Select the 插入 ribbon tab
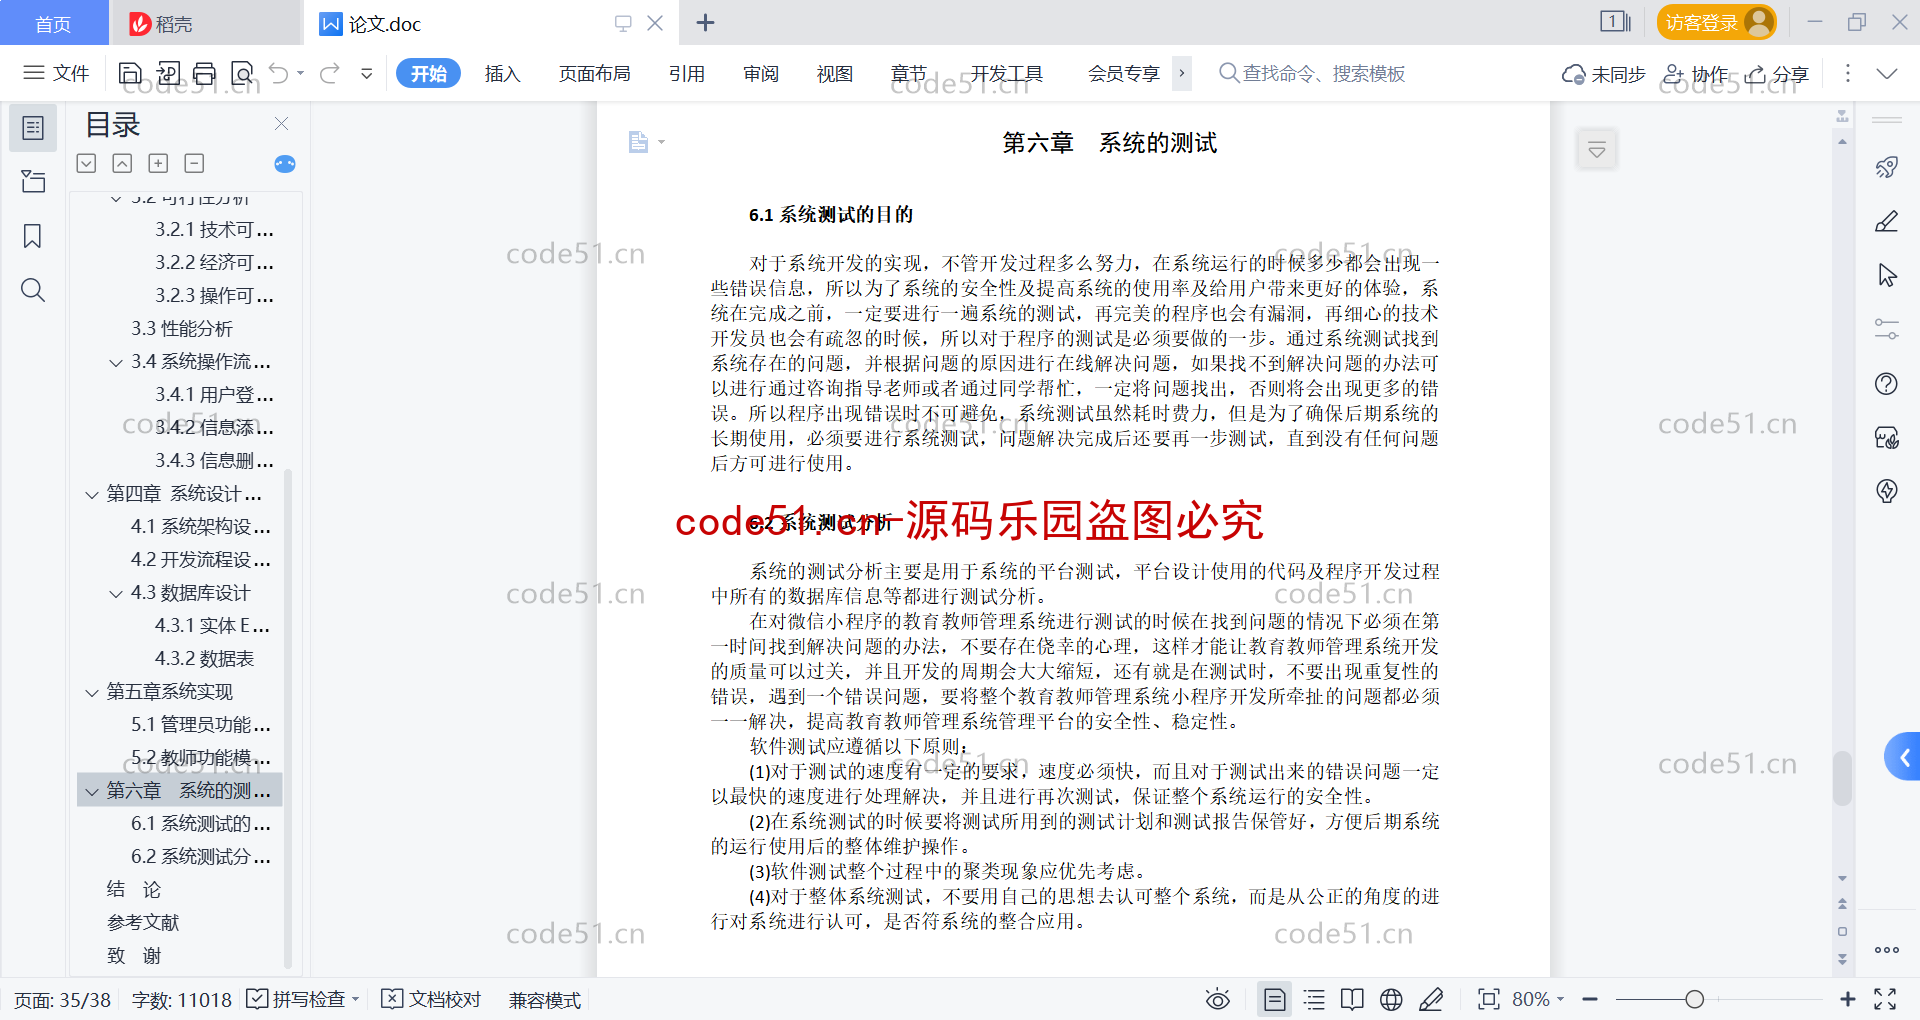This screenshot has height=1020, width=1920. (502, 73)
